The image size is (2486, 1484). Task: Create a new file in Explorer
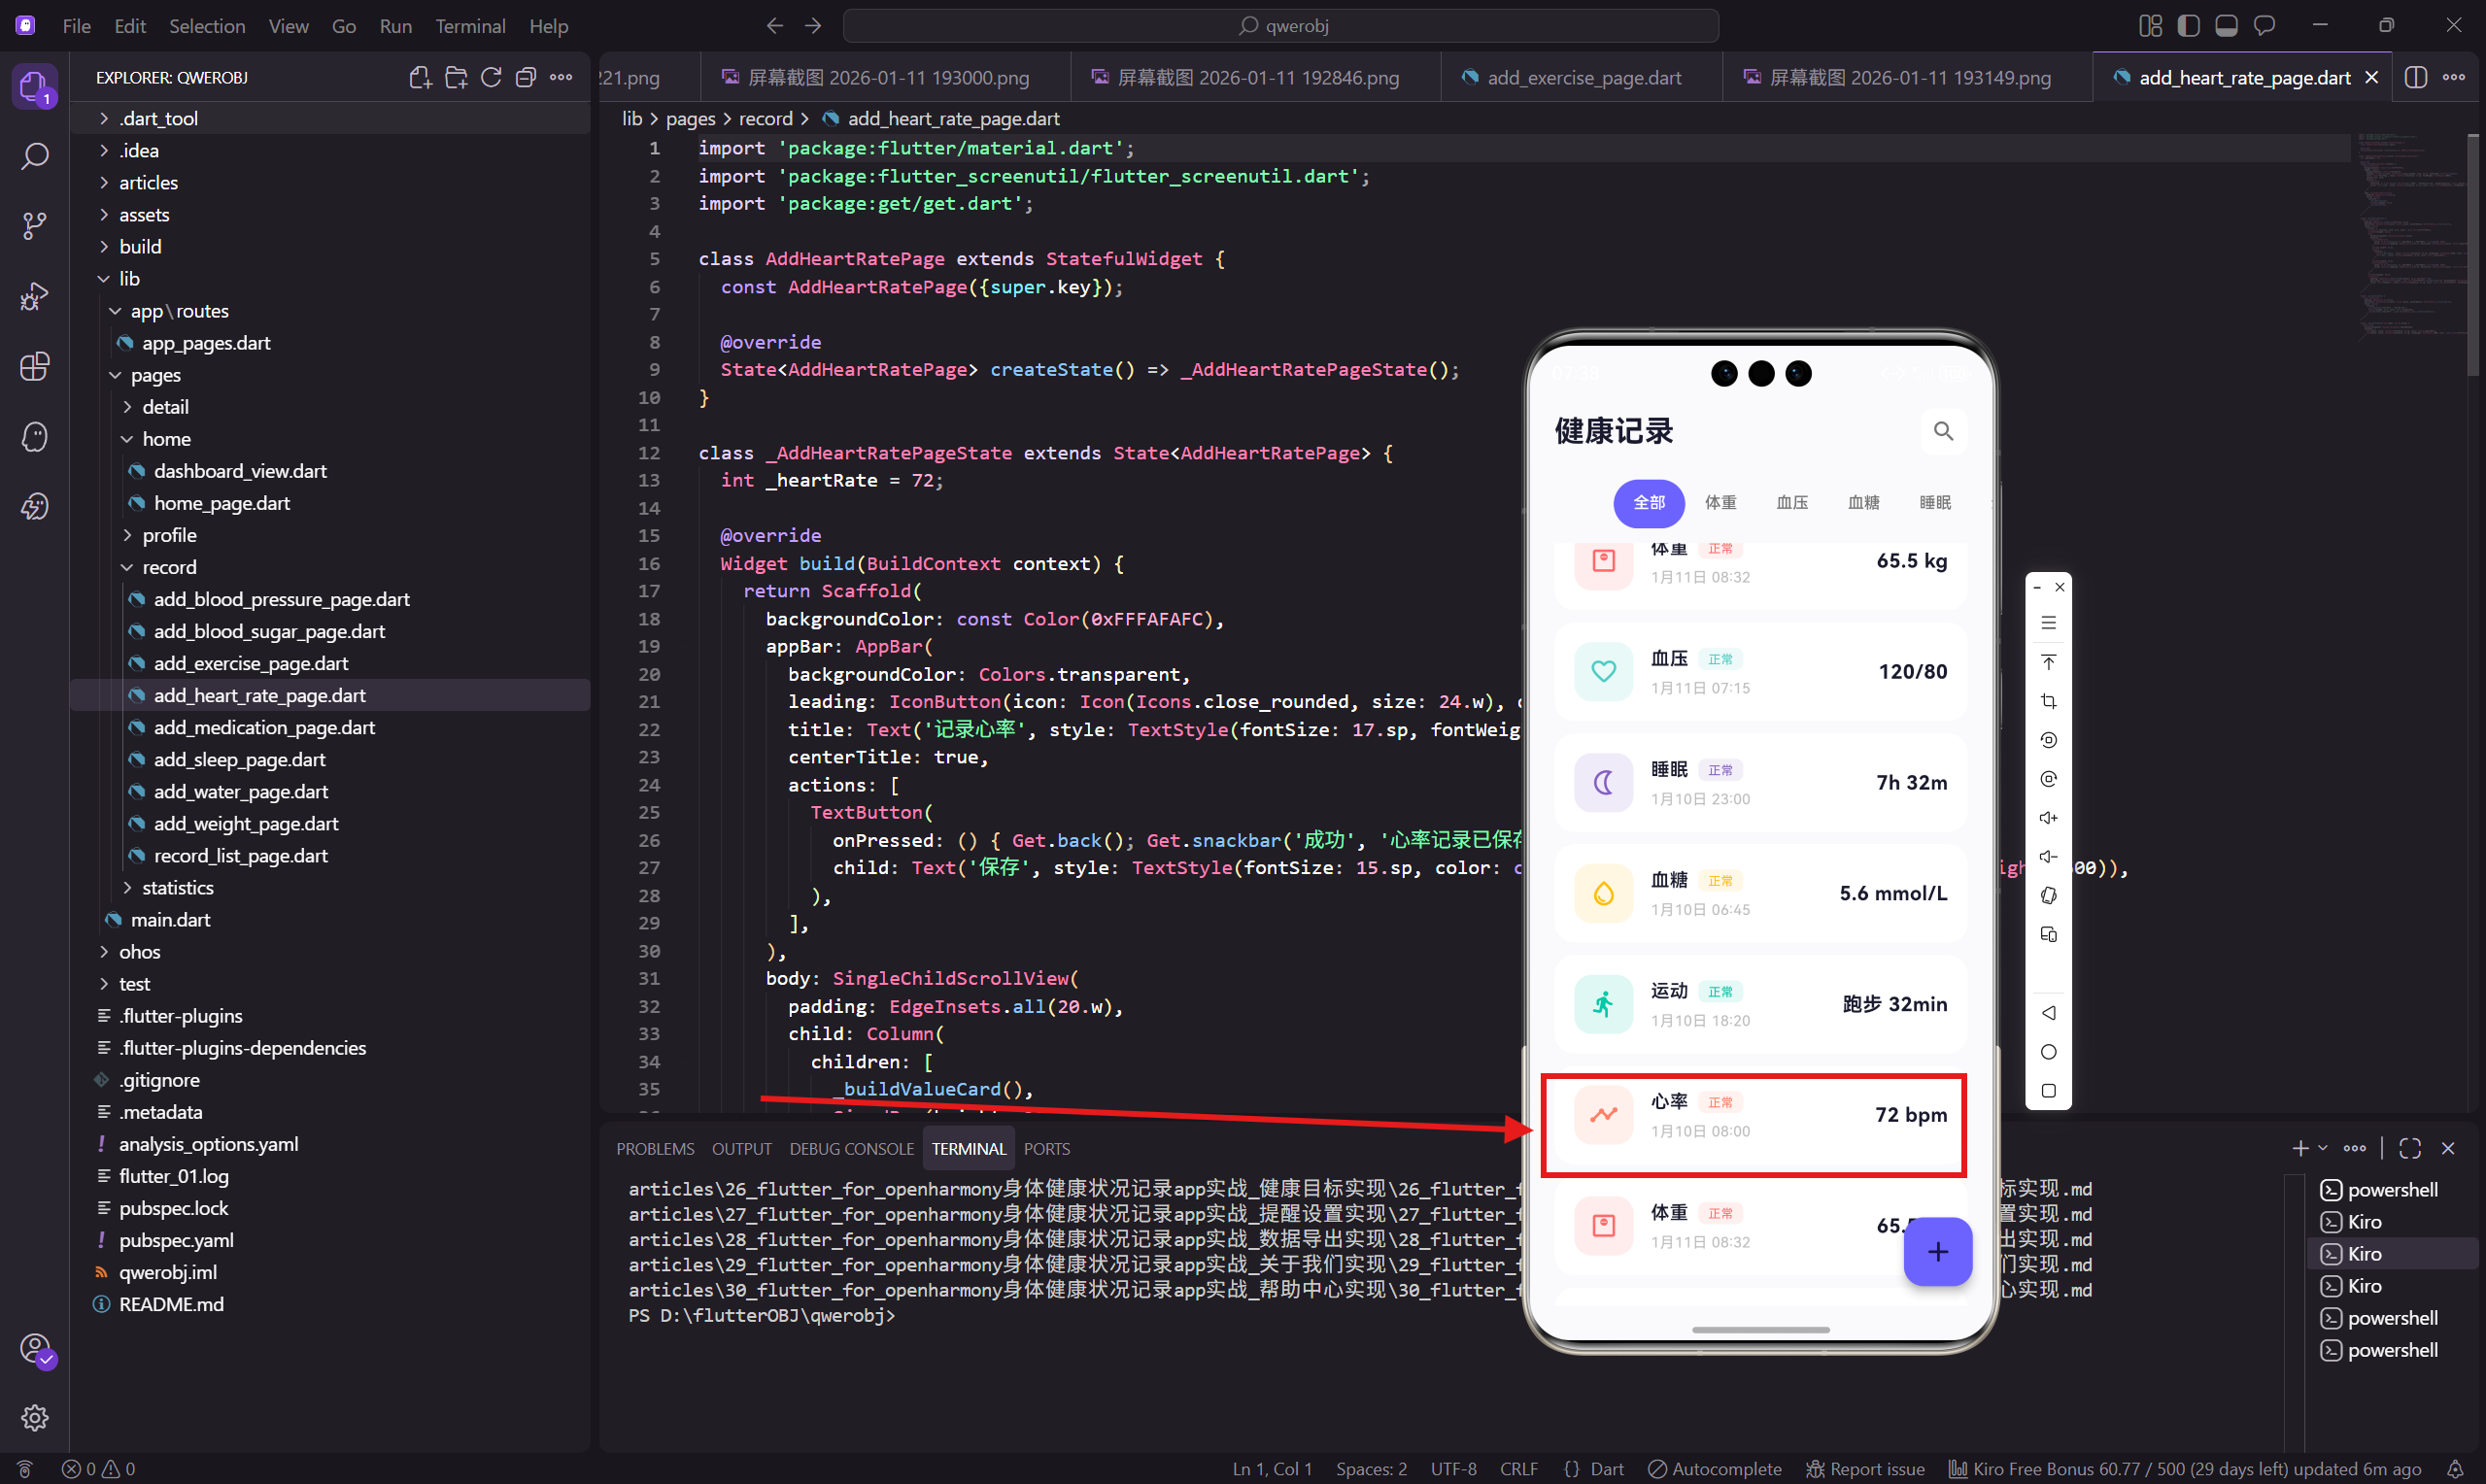420,77
